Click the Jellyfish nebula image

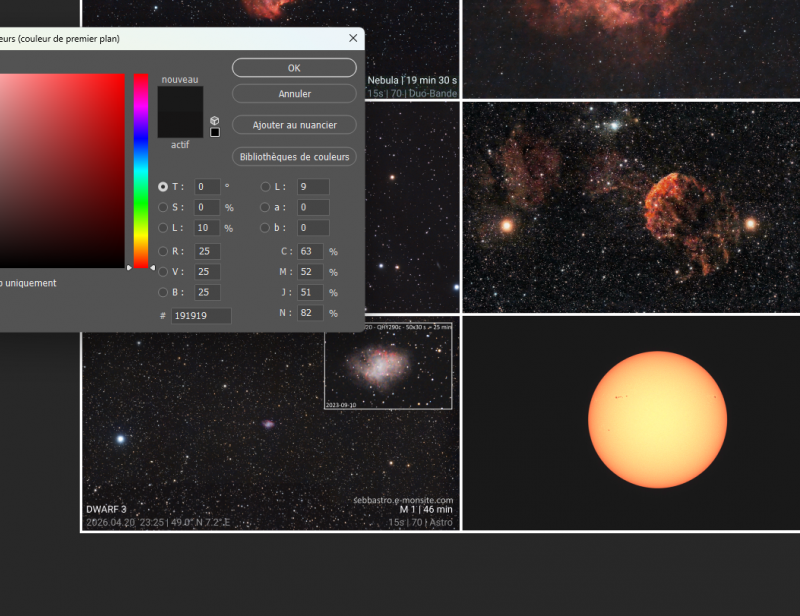click(631, 207)
